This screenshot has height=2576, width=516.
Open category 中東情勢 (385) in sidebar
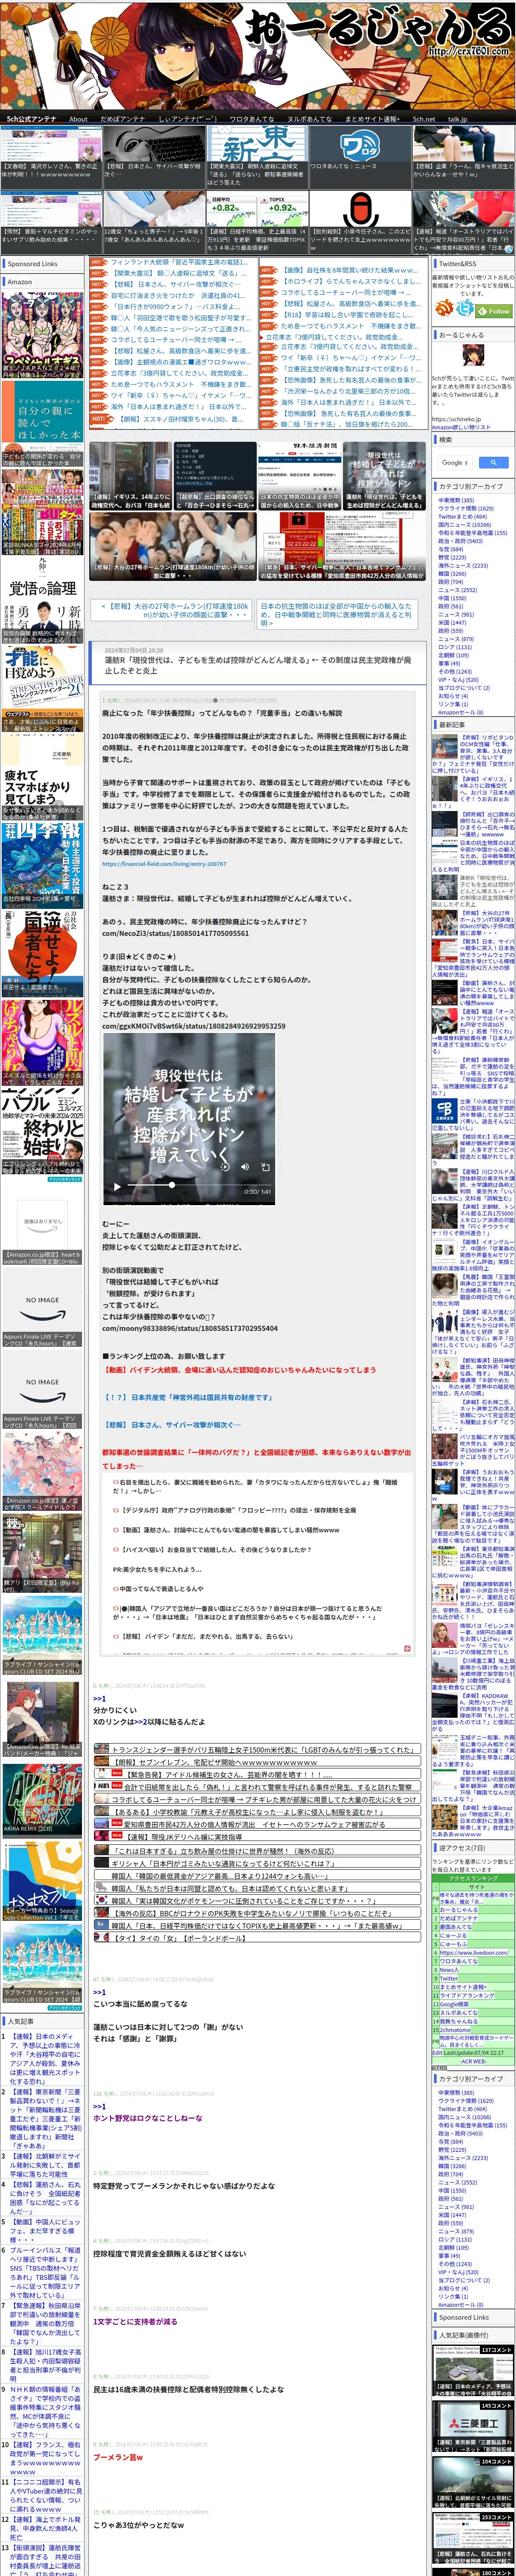(x=456, y=500)
